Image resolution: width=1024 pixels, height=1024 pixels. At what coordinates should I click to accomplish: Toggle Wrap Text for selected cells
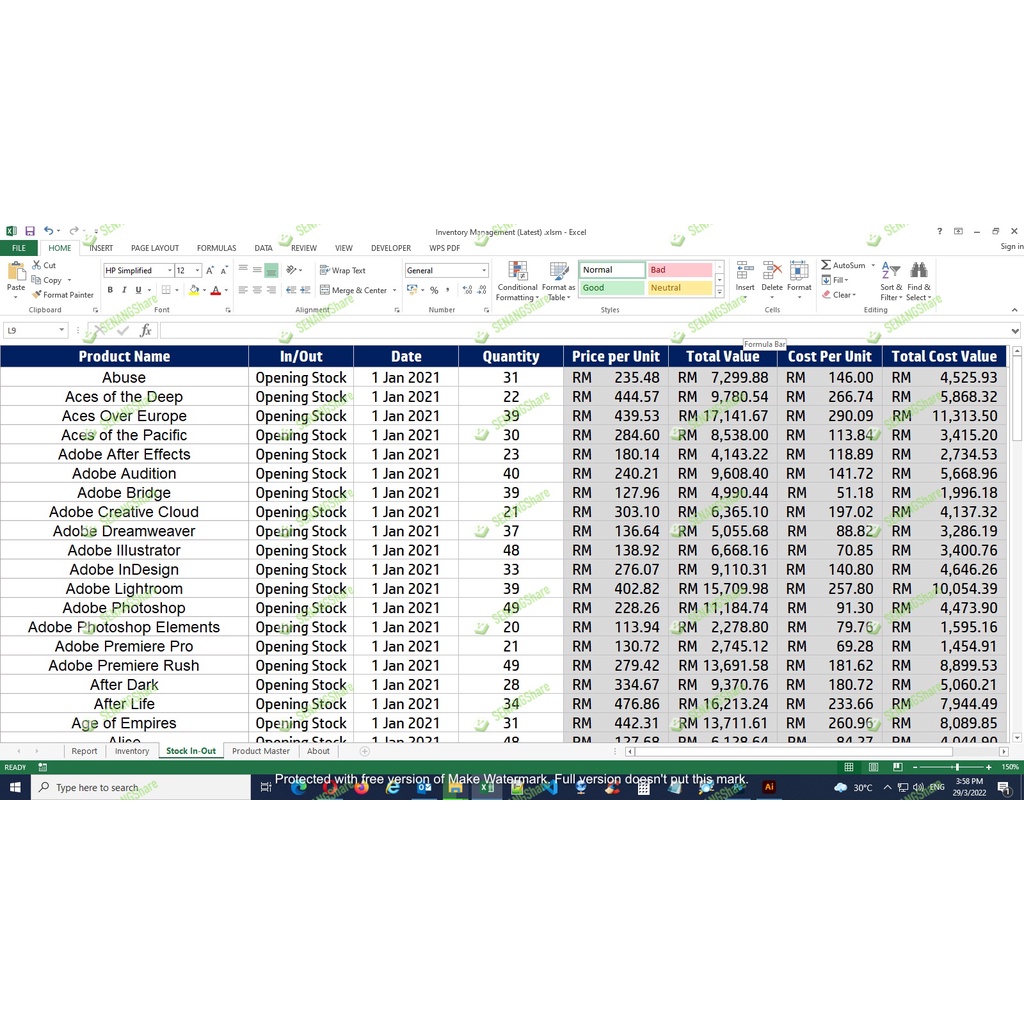343,270
